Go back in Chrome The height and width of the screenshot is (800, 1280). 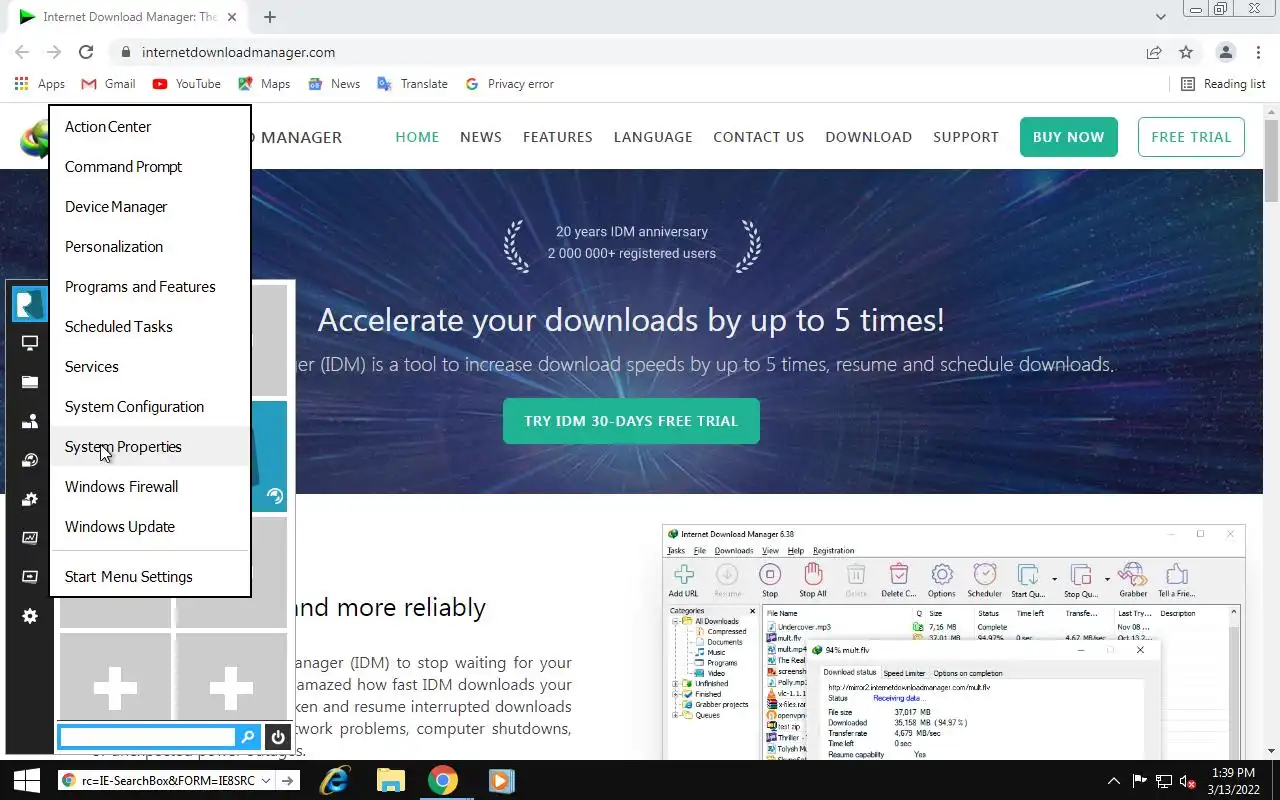pos(22,52)
